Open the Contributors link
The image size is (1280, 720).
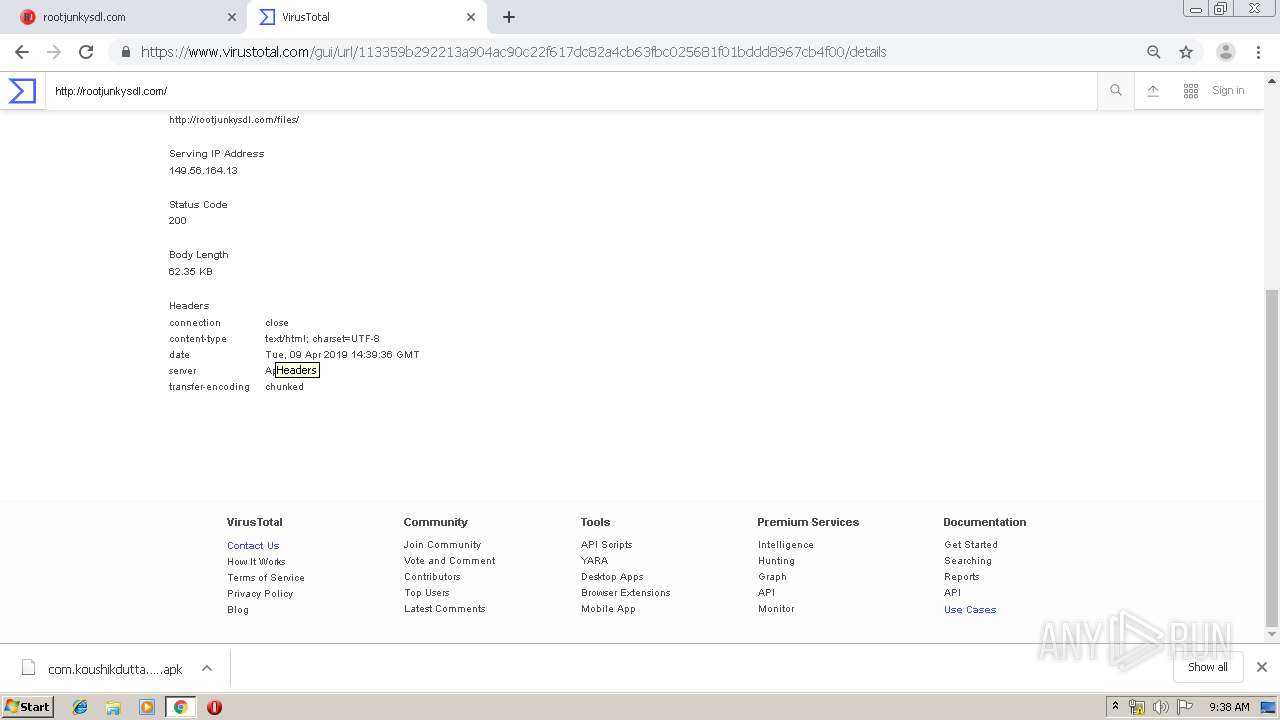[x=432, y=577]
